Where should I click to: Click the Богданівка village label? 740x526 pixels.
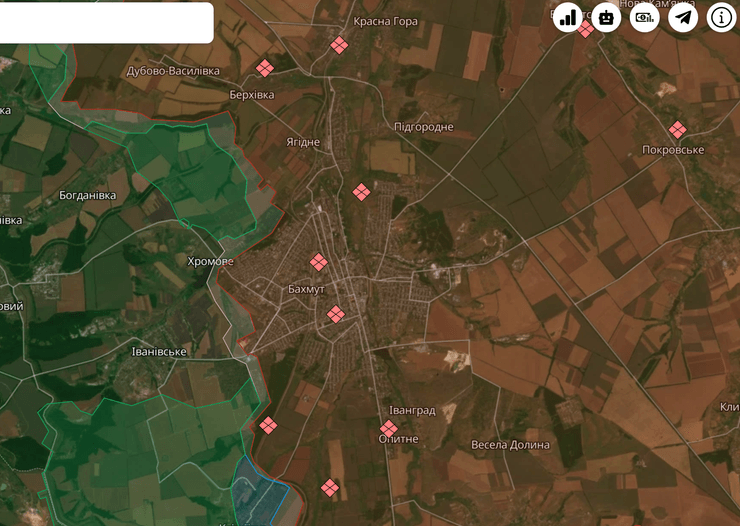pos(88,195)
